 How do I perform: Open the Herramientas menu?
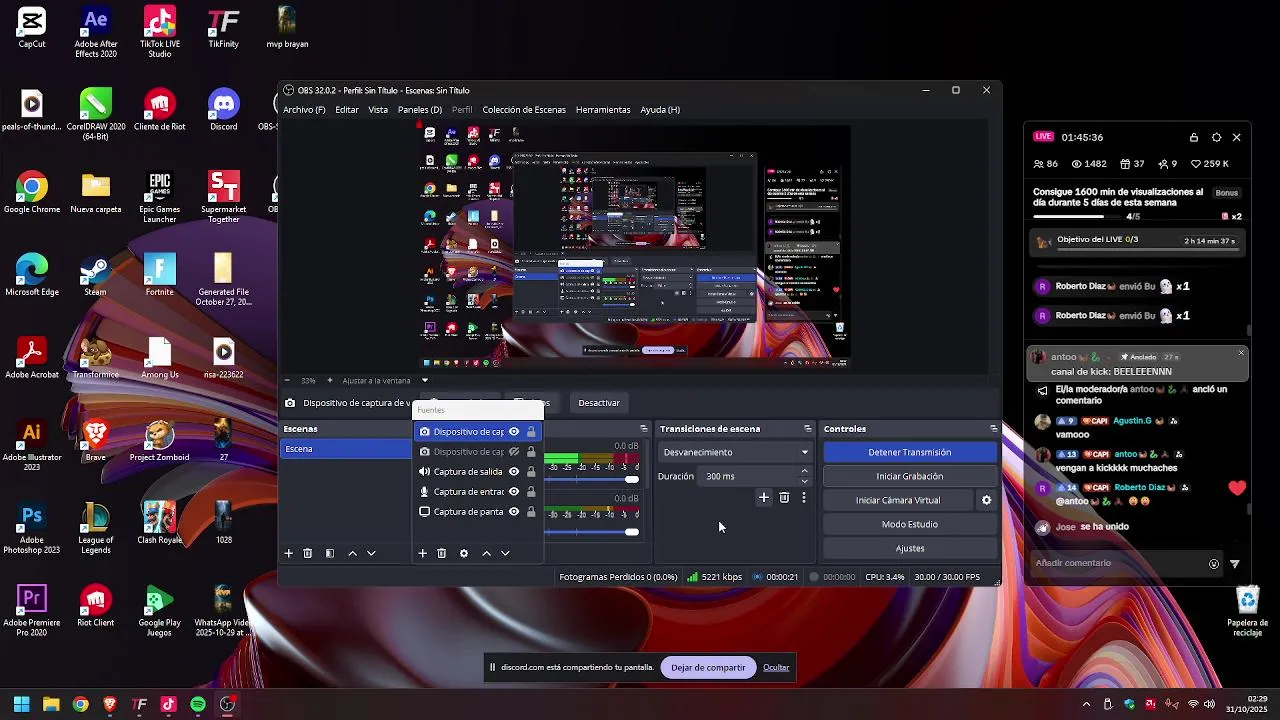click(603, 110)
